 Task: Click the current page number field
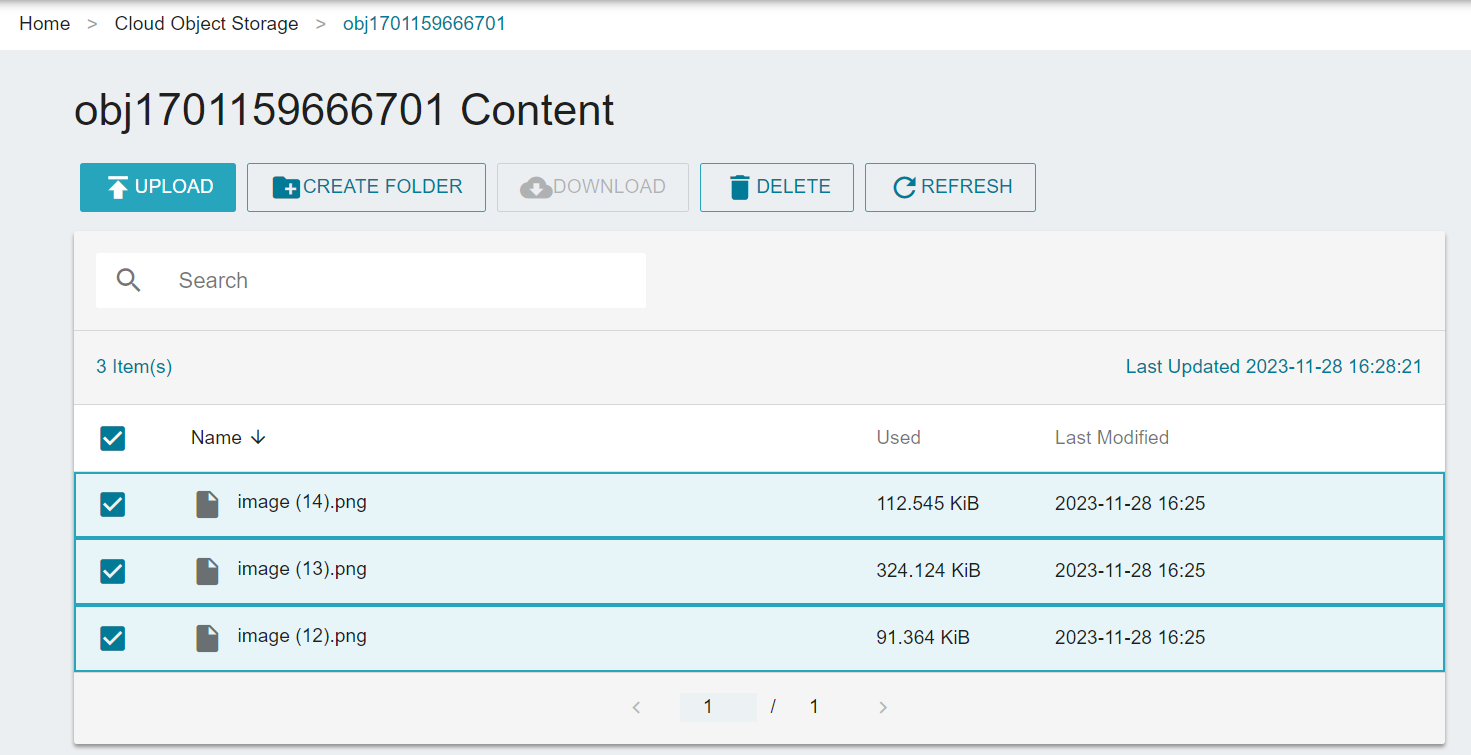click(x=716, y=707)
